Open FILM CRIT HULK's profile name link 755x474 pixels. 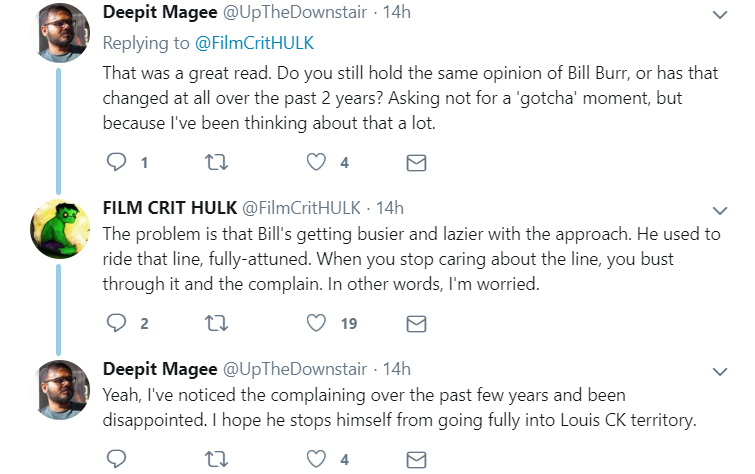coord(169,208)
